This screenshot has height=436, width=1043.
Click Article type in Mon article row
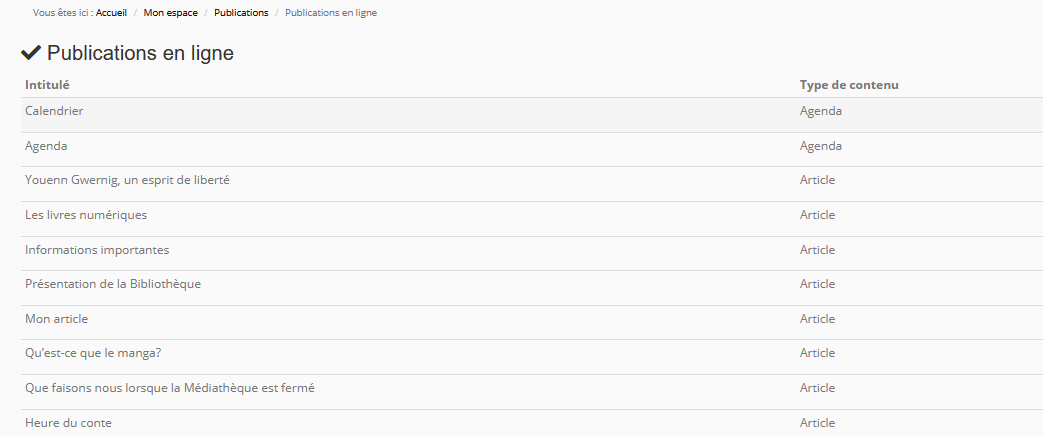[817, 319]
